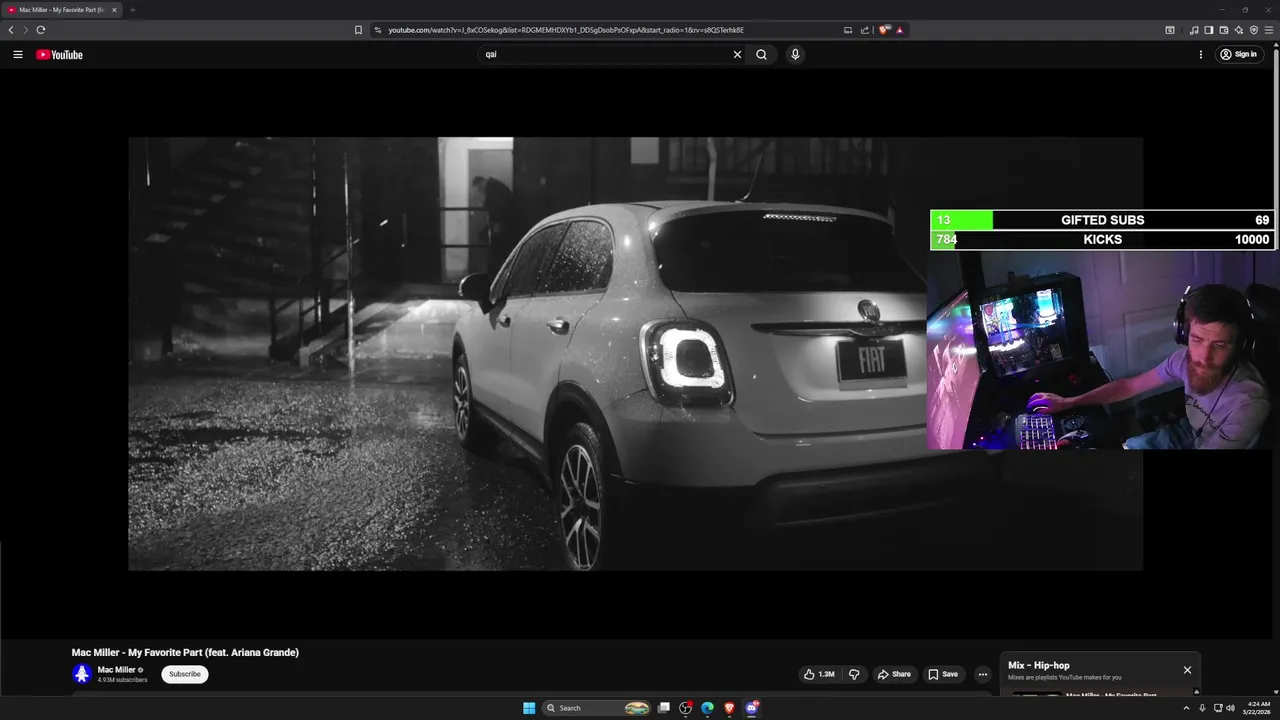
Task: Save the video to a playlist
Action: 942,674
